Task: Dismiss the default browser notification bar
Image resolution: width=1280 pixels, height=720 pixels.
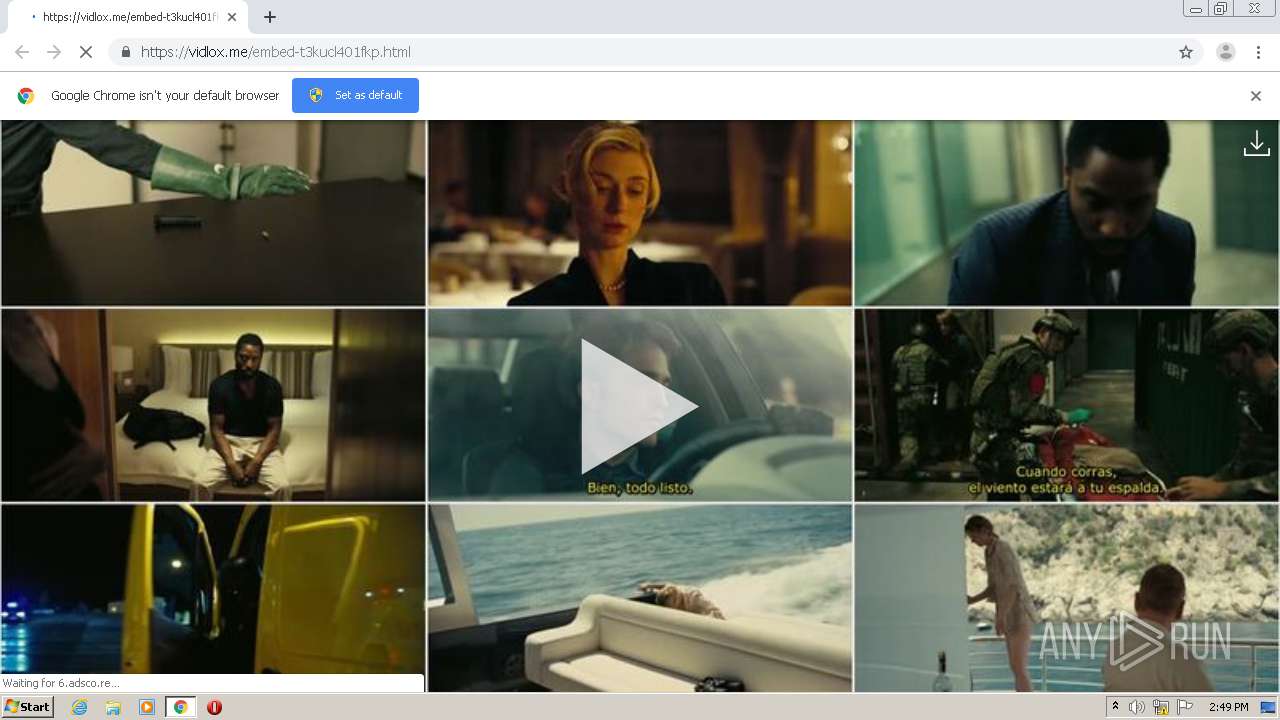Action: 1255,96
